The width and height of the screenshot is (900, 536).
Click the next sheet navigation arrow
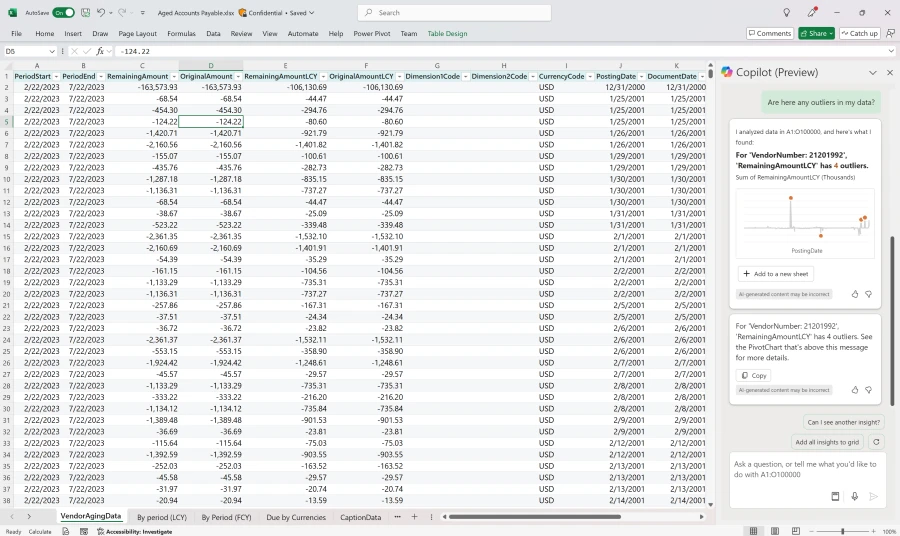29,517
